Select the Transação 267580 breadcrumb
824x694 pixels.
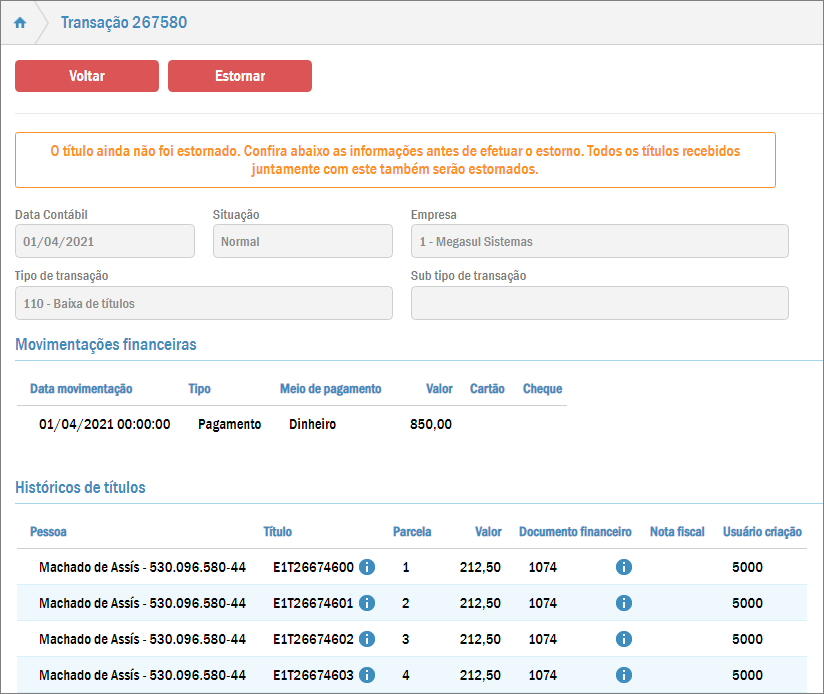tap(124, 23)
